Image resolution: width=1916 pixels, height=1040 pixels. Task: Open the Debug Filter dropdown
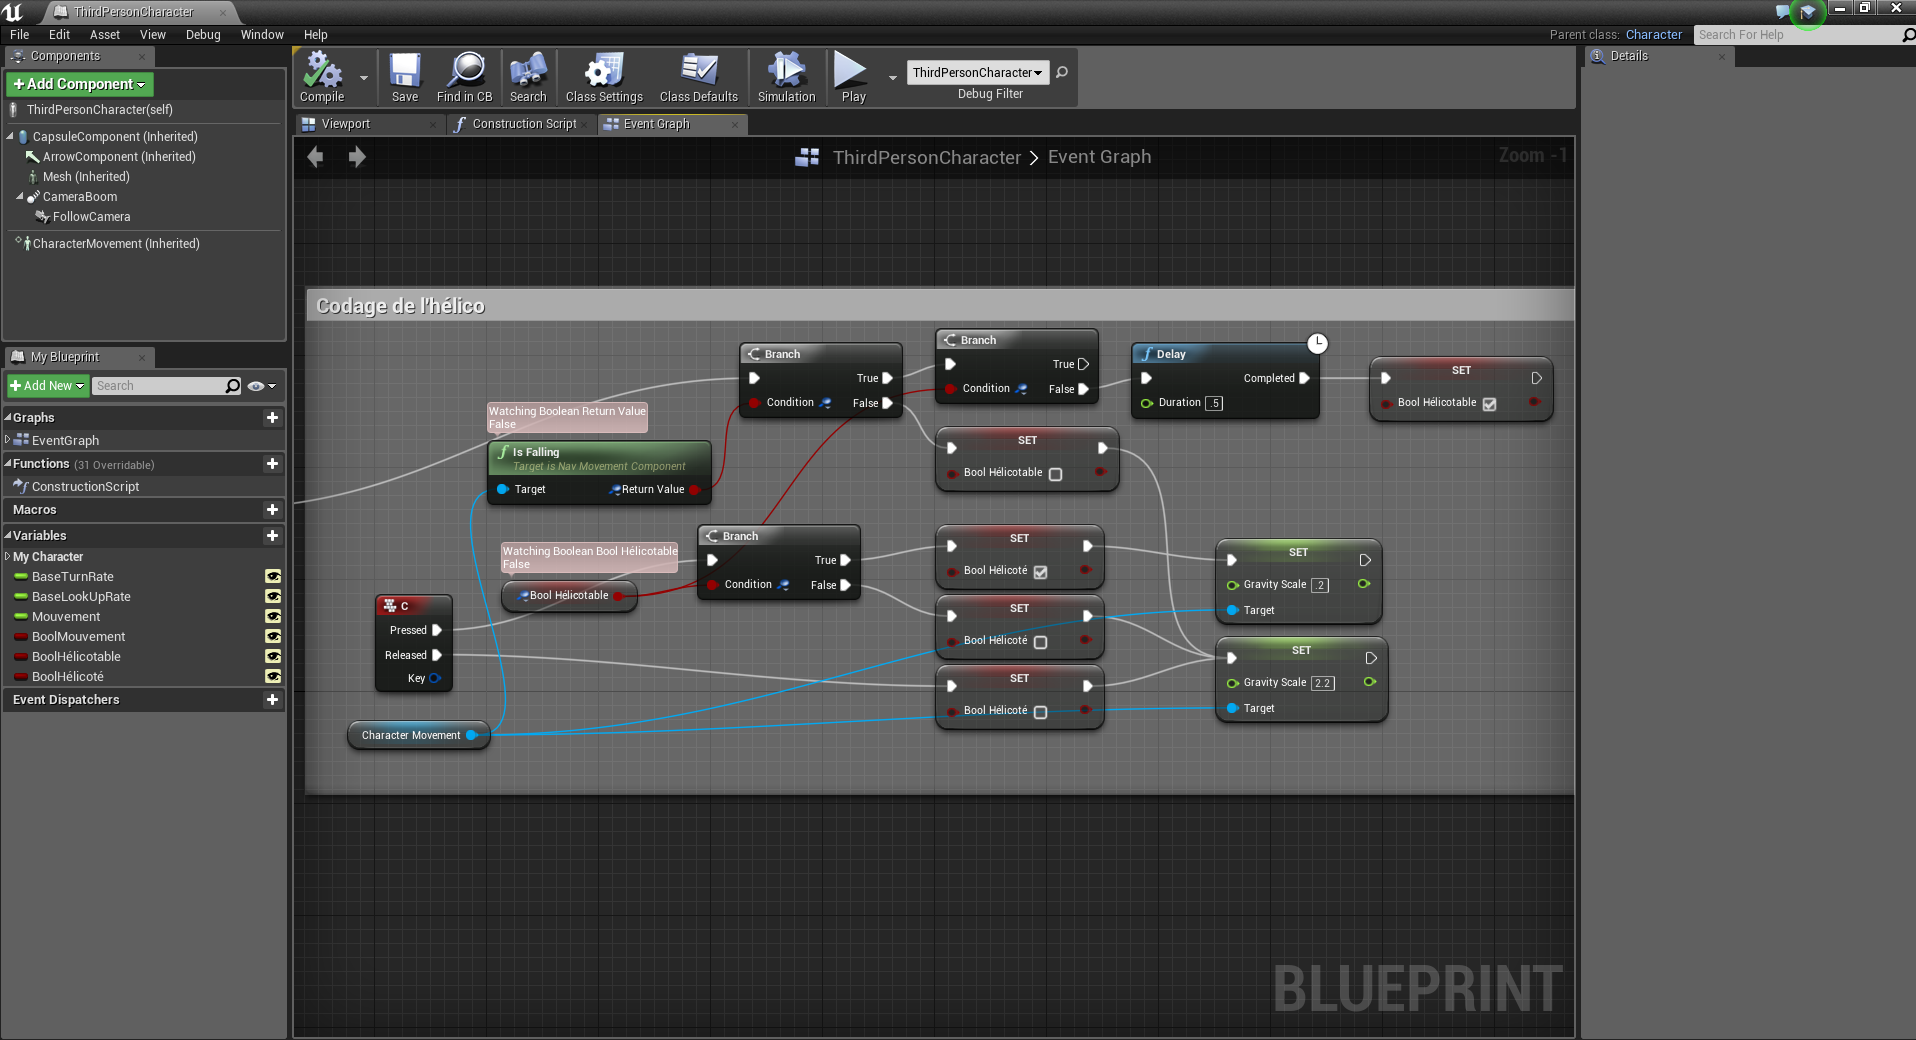coord(978,72)
